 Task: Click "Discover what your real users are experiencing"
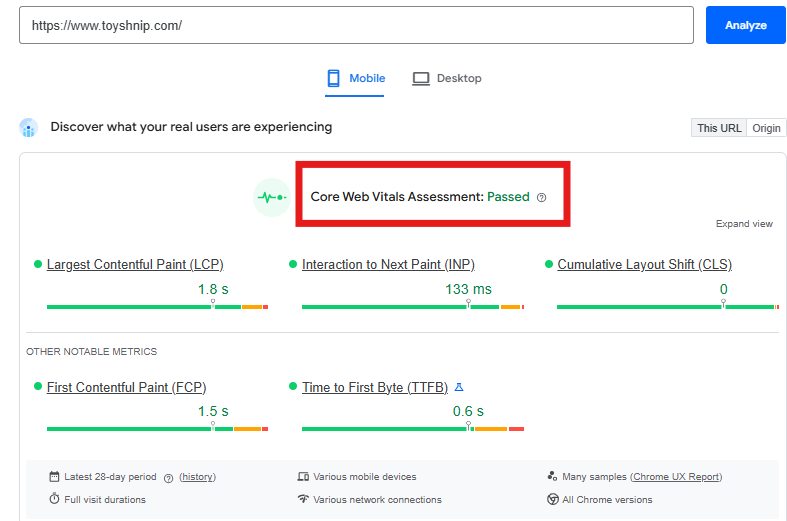[x=191, y=127]
